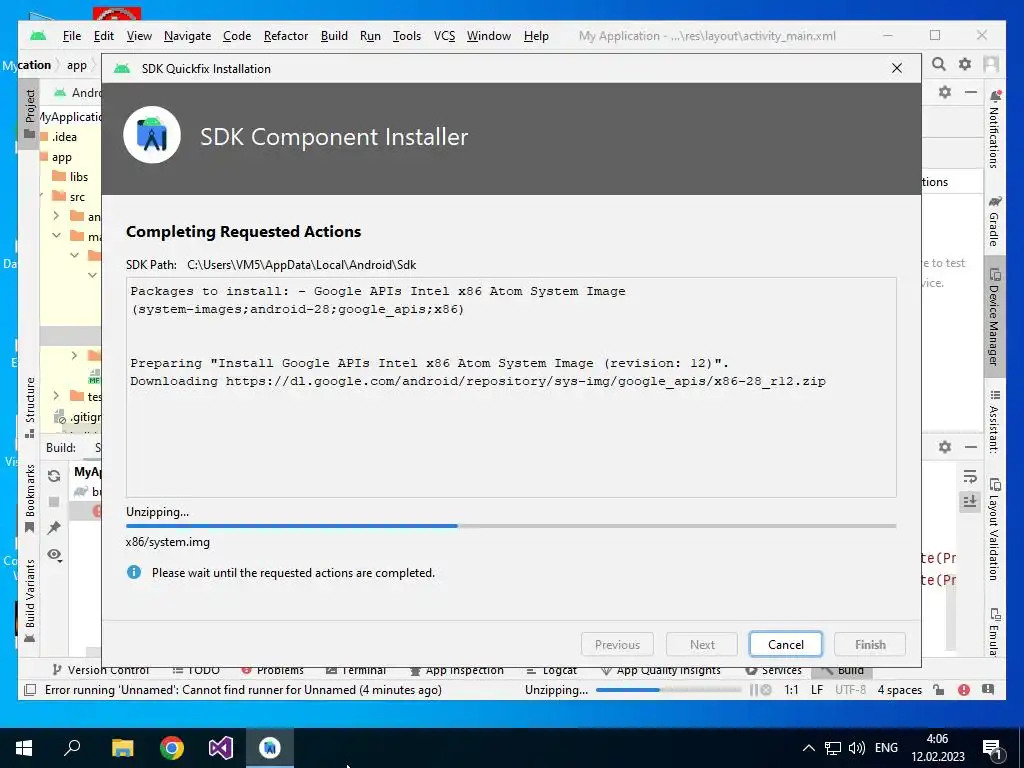The width and height of the screenshot is (1024, 768).
Task: Open the Assistant side tab
Action: point(994,421)
